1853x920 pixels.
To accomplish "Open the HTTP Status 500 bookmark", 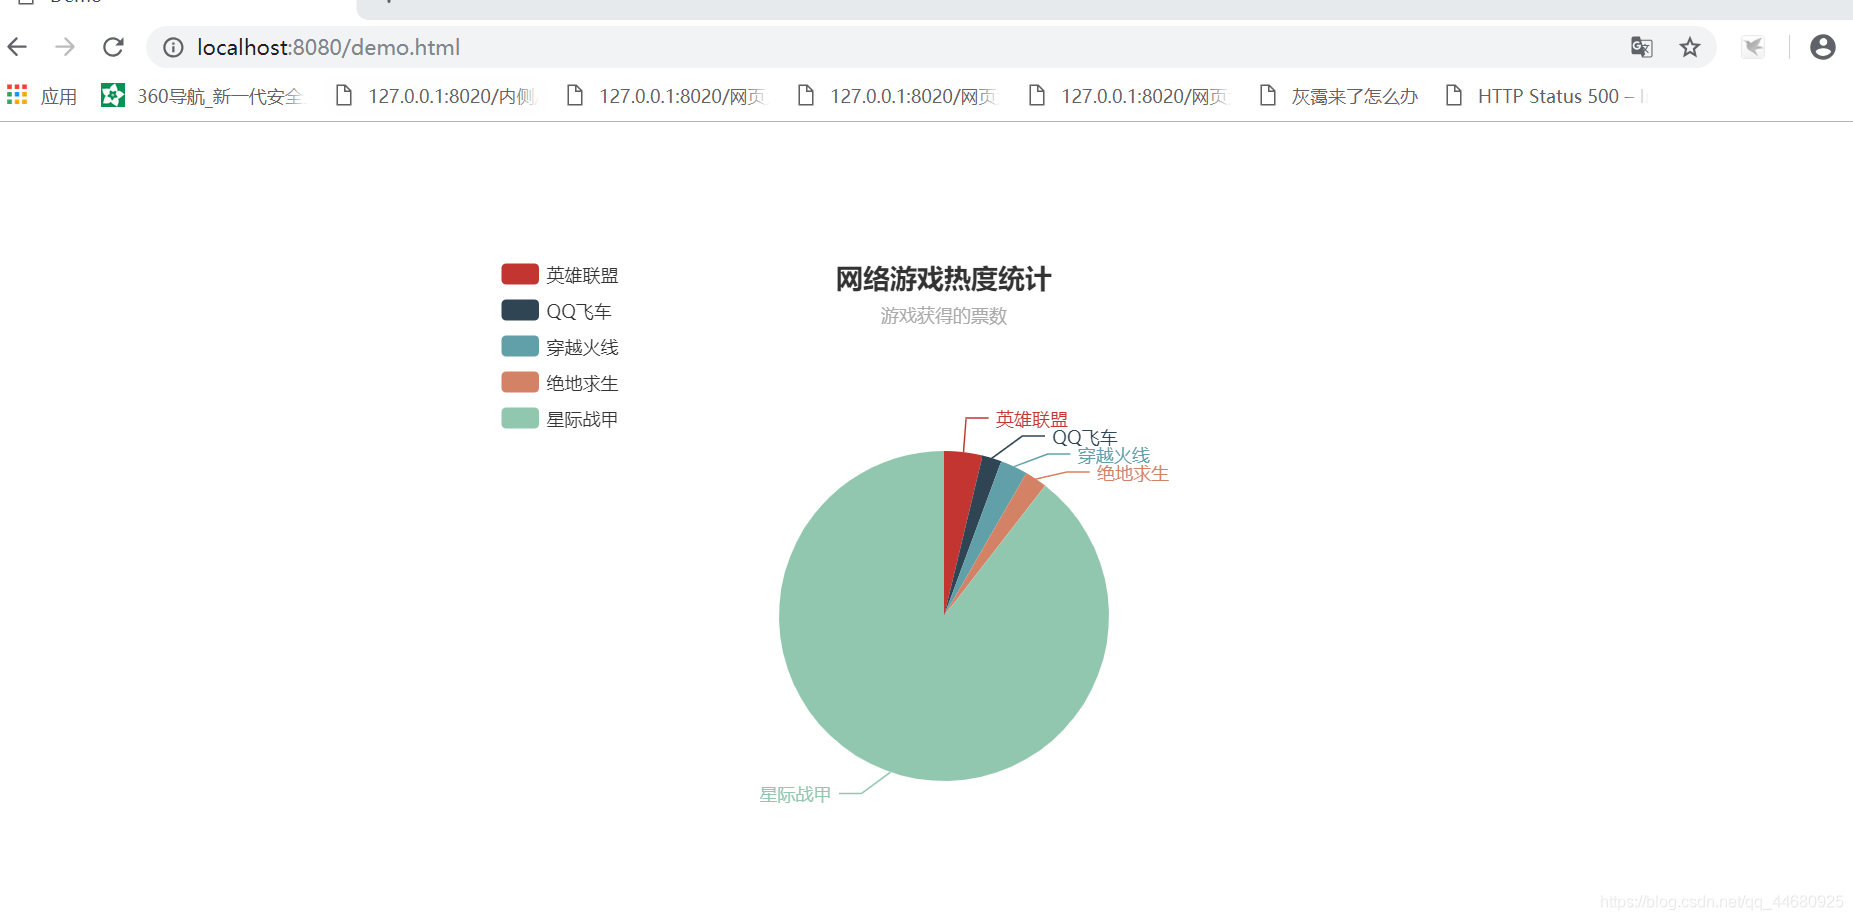I will click(x=1546, y=96).
